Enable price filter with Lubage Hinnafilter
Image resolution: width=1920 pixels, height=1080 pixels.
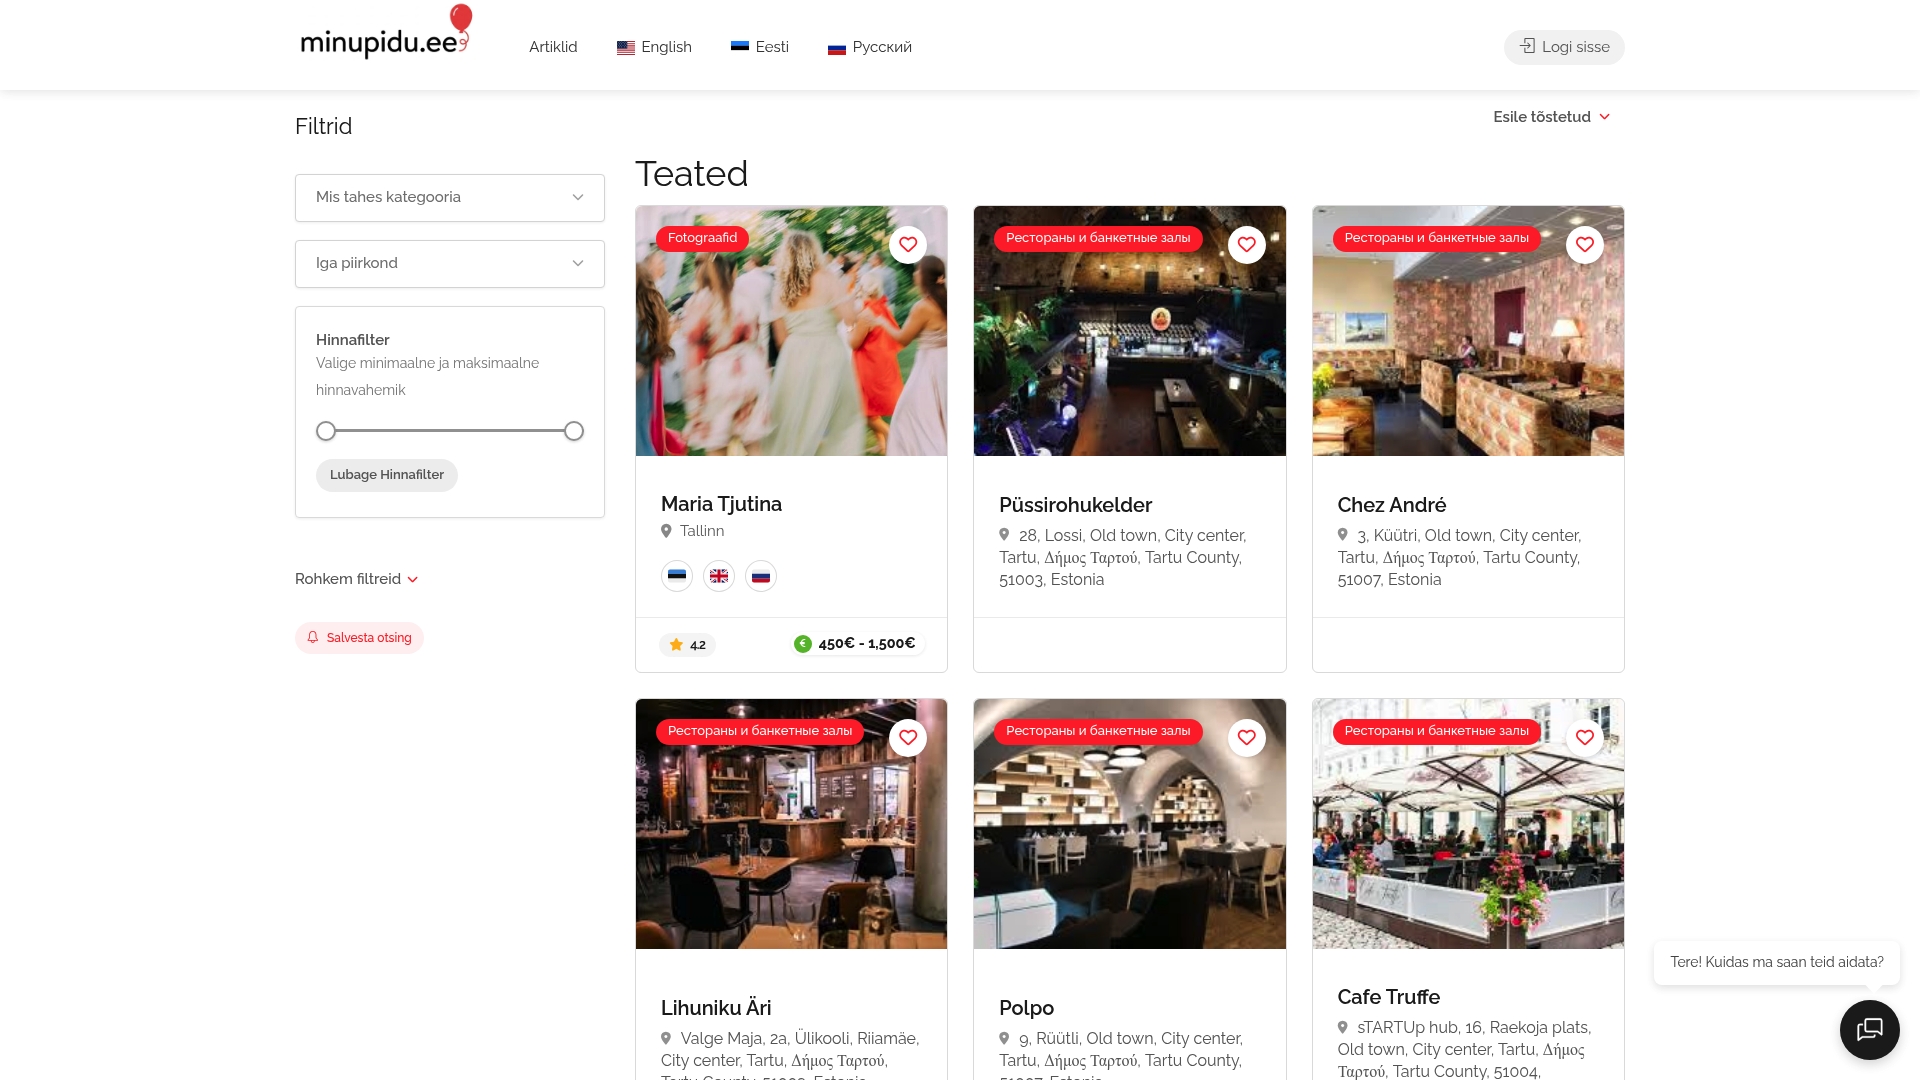point(386,475)
